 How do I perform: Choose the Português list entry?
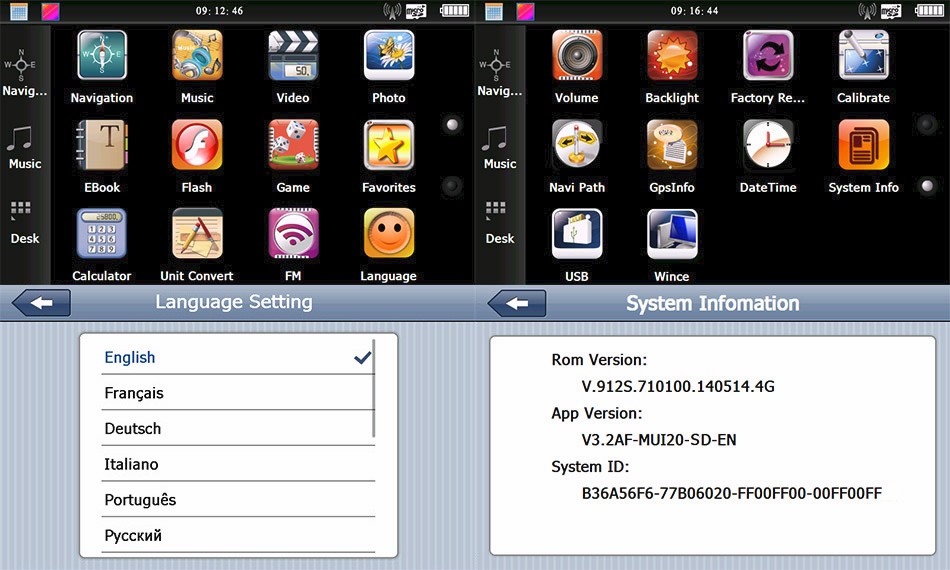click(236, 500)
